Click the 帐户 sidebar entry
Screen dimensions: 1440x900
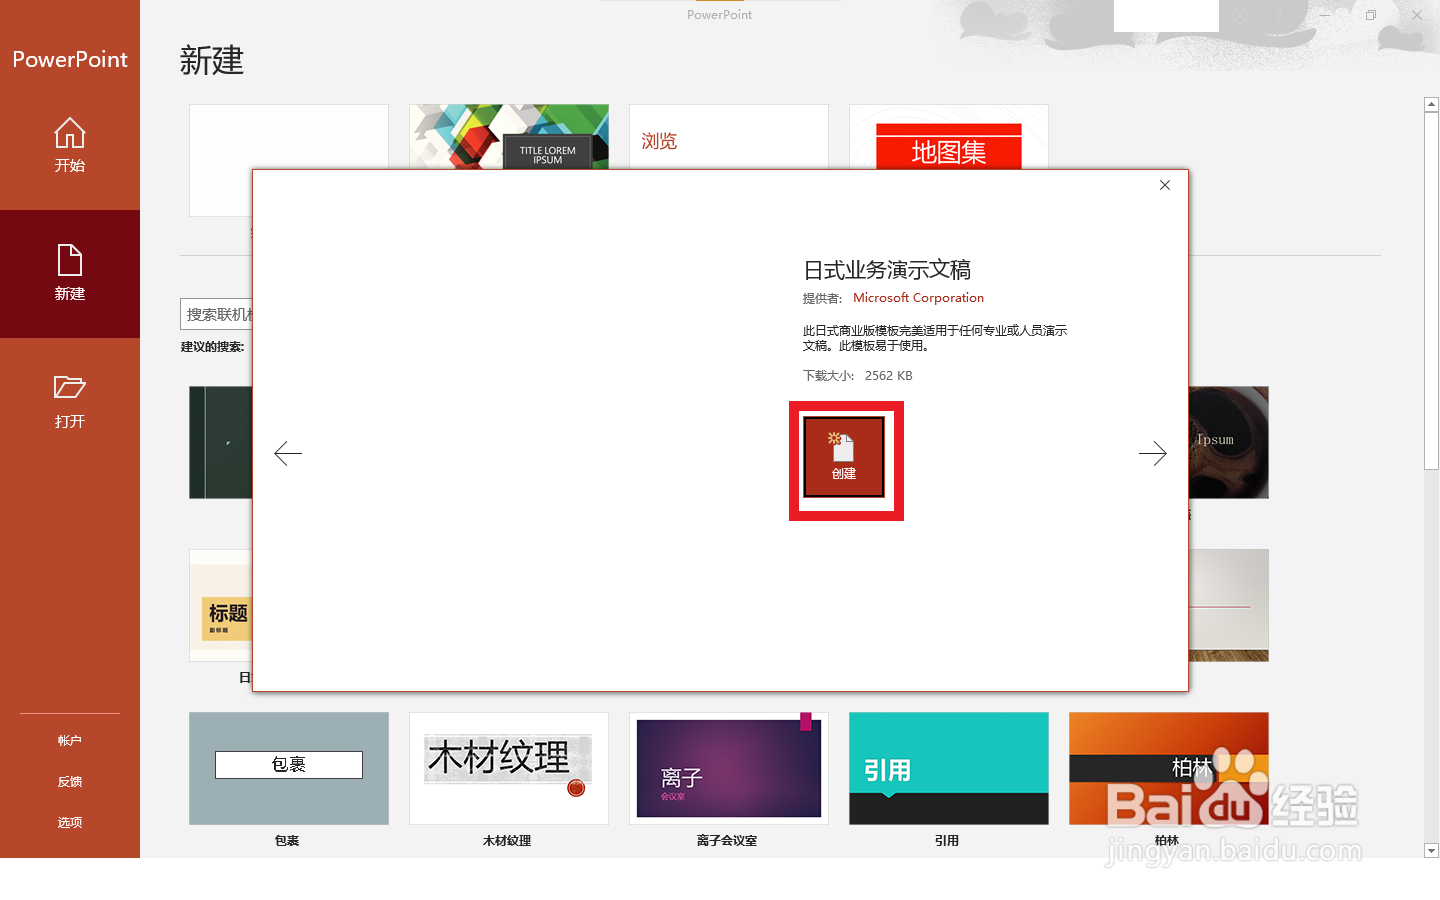[70, 741]
